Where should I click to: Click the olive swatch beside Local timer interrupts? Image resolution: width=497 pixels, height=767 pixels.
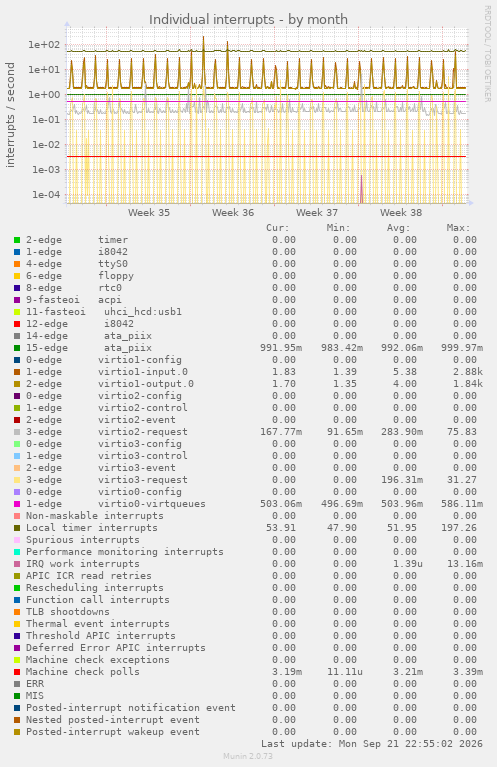point(17,528)
